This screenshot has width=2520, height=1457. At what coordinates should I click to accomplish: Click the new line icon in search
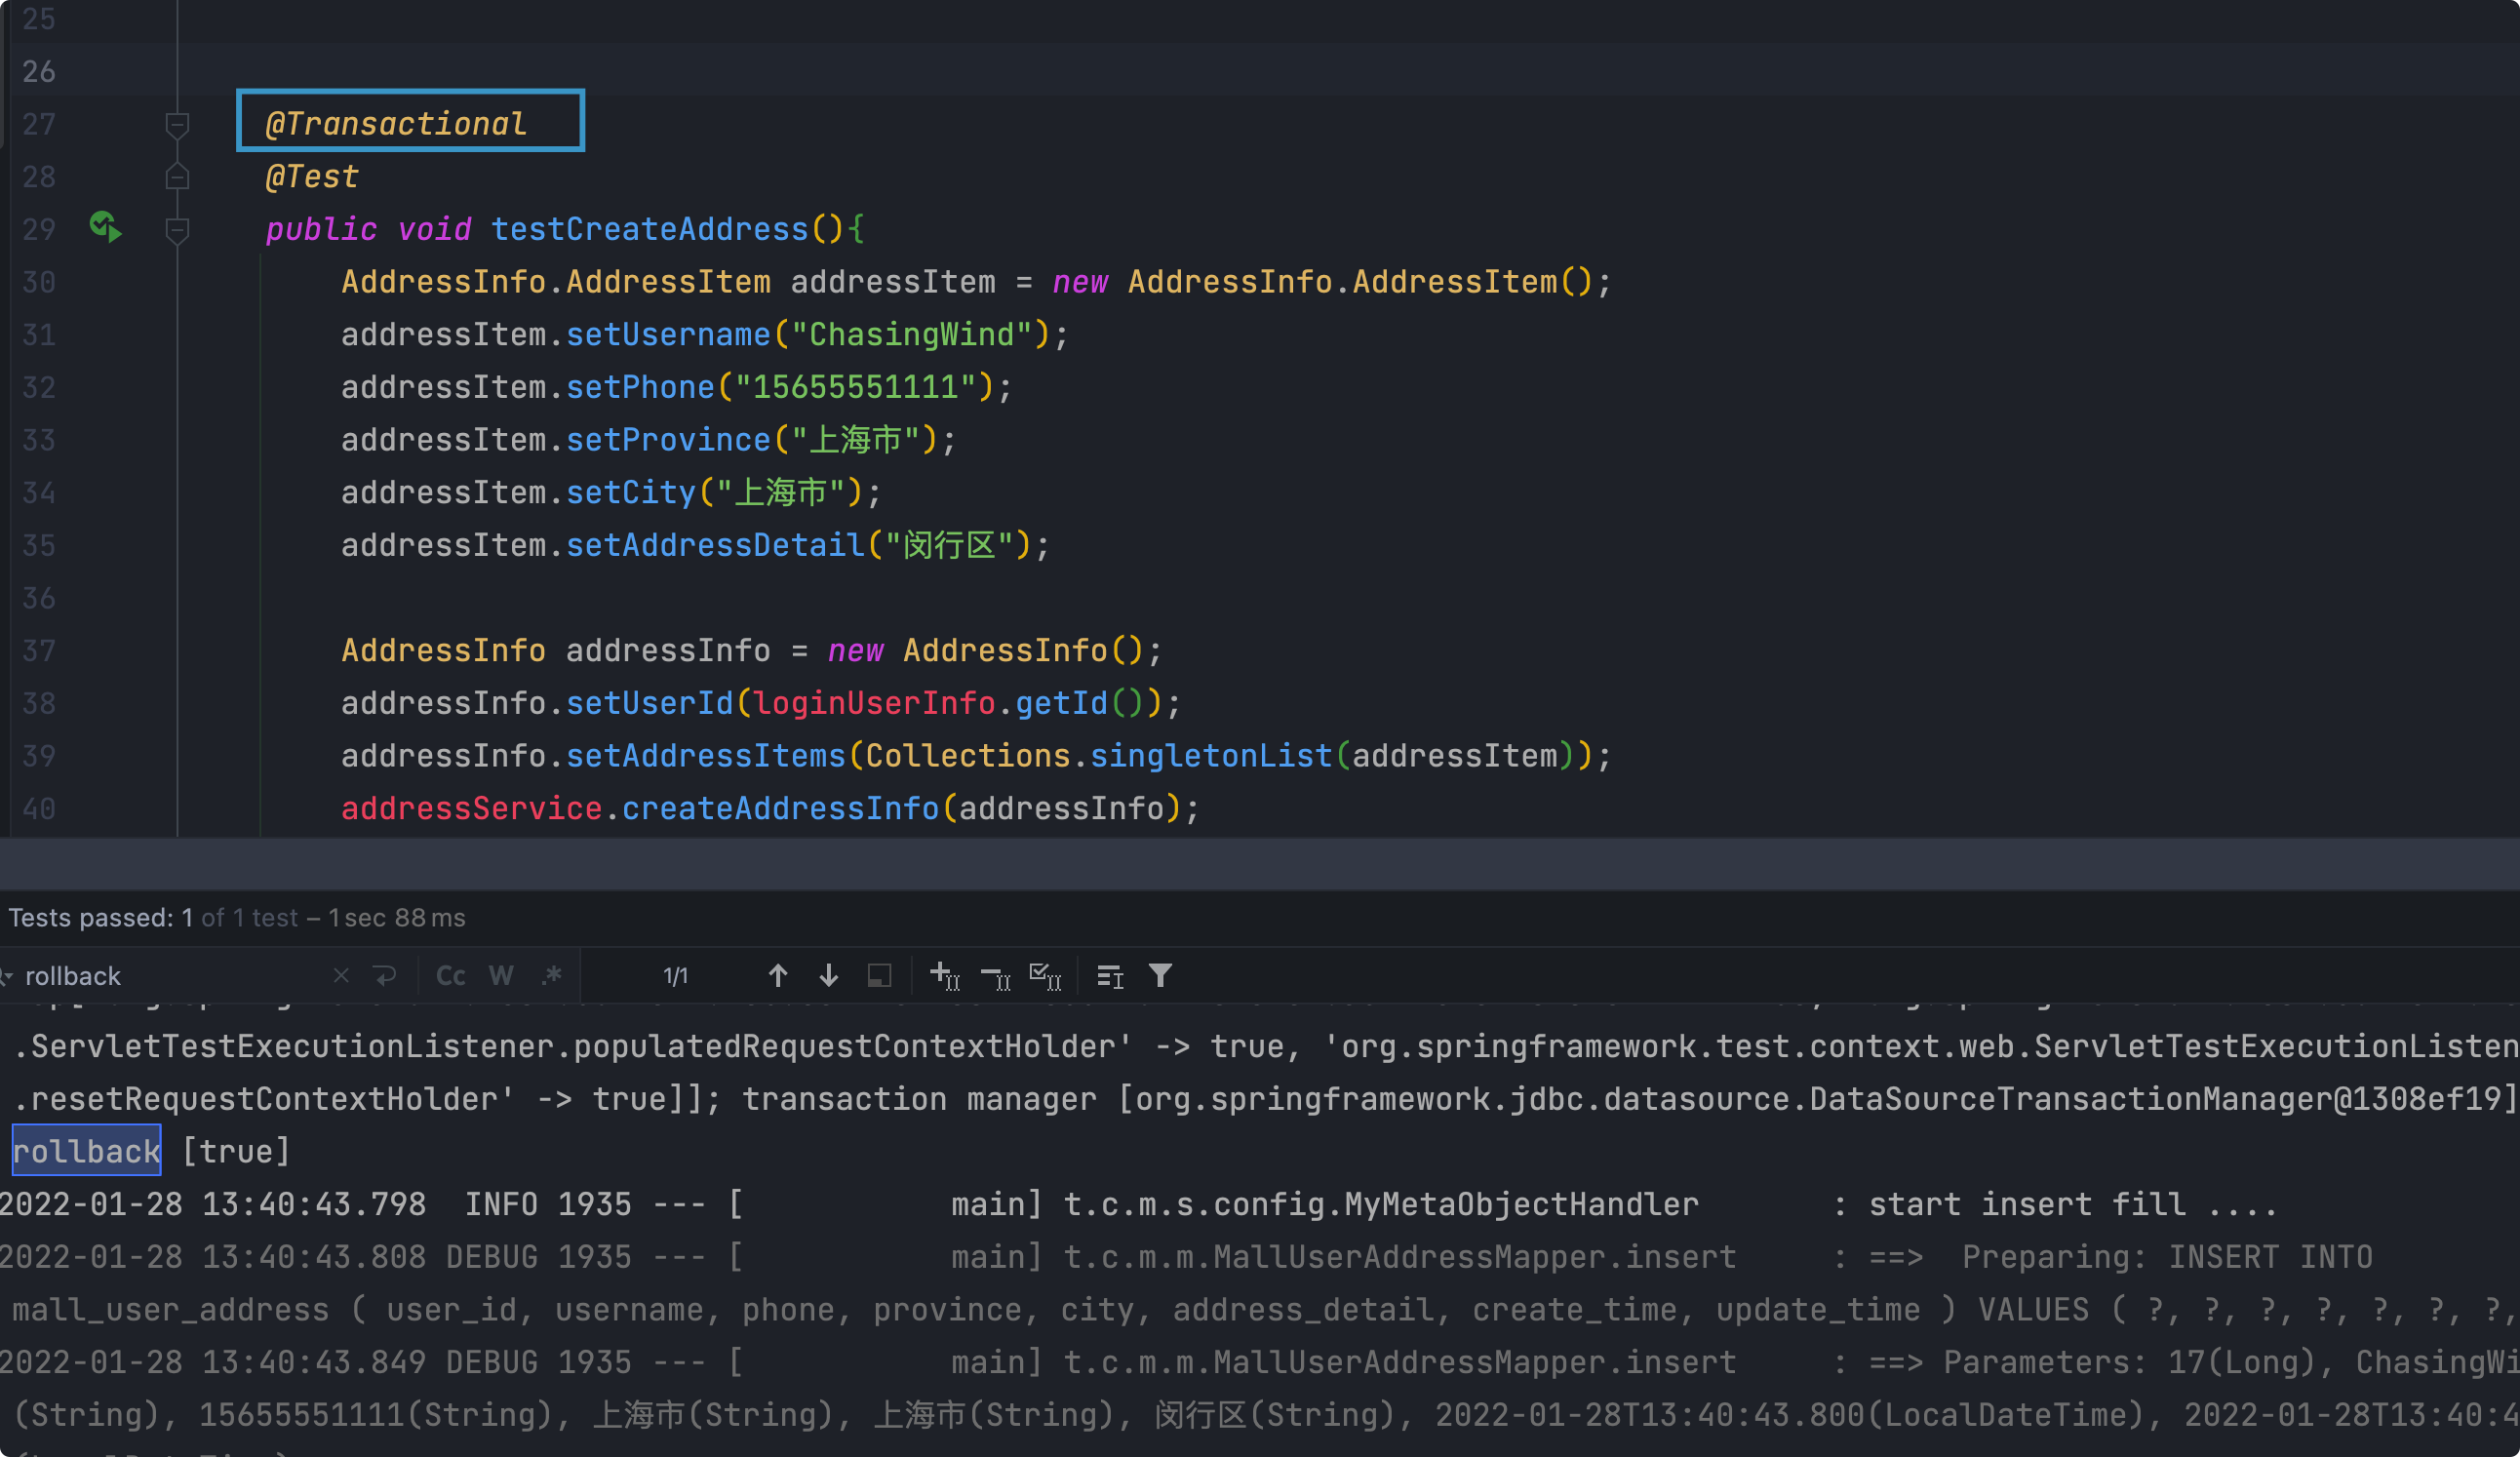tap(385, 975)
